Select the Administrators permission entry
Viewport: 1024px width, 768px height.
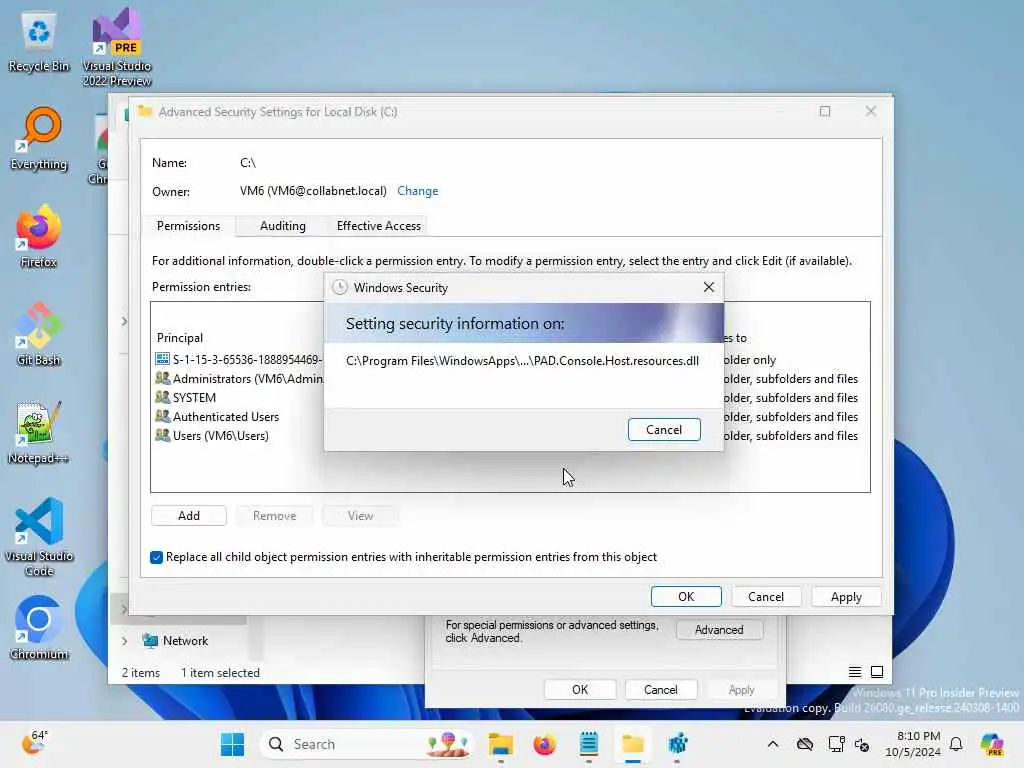click(x=238, y=379)
